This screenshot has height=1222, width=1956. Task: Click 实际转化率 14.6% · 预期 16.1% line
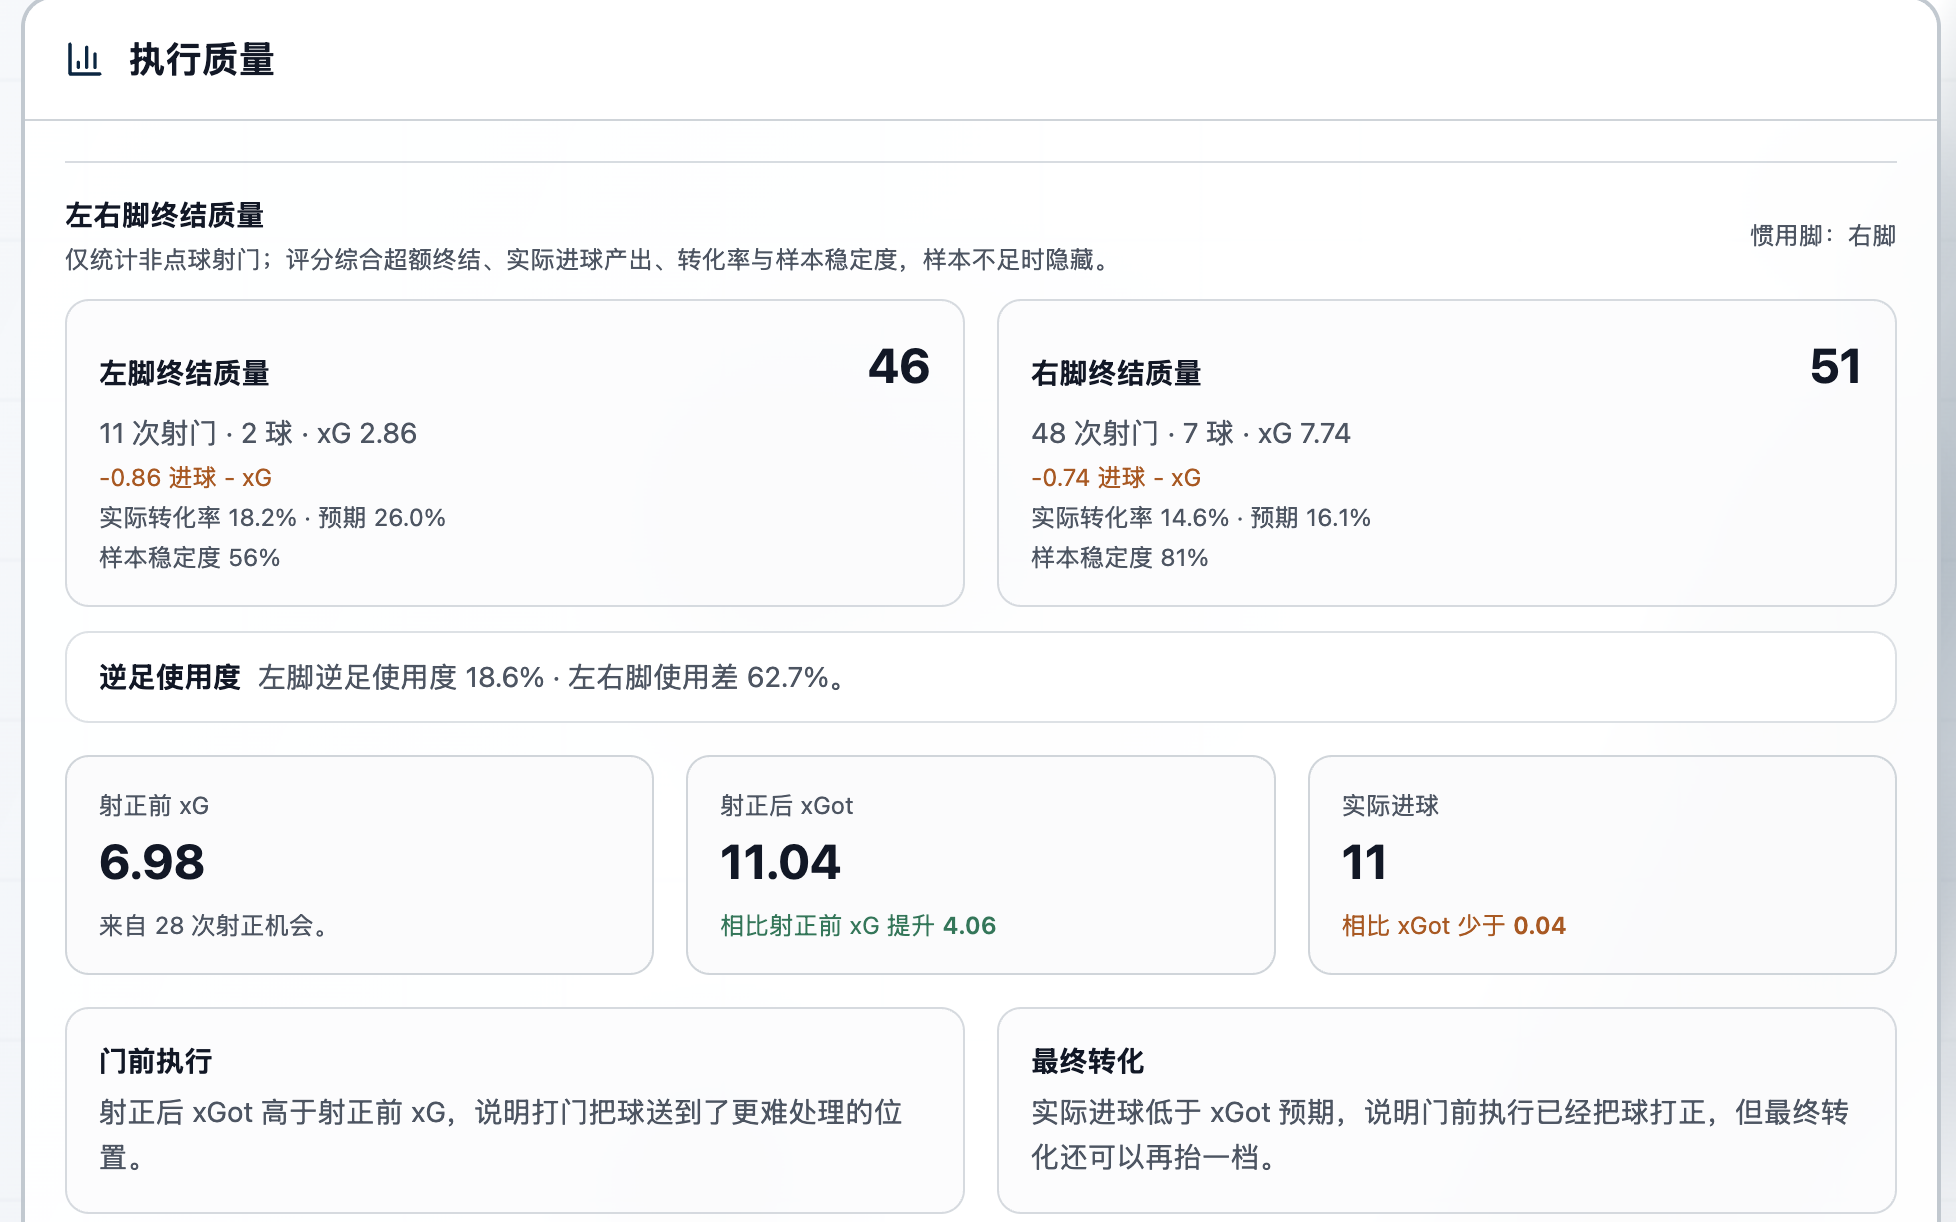pyautogui.click(x=1201, y=518)
